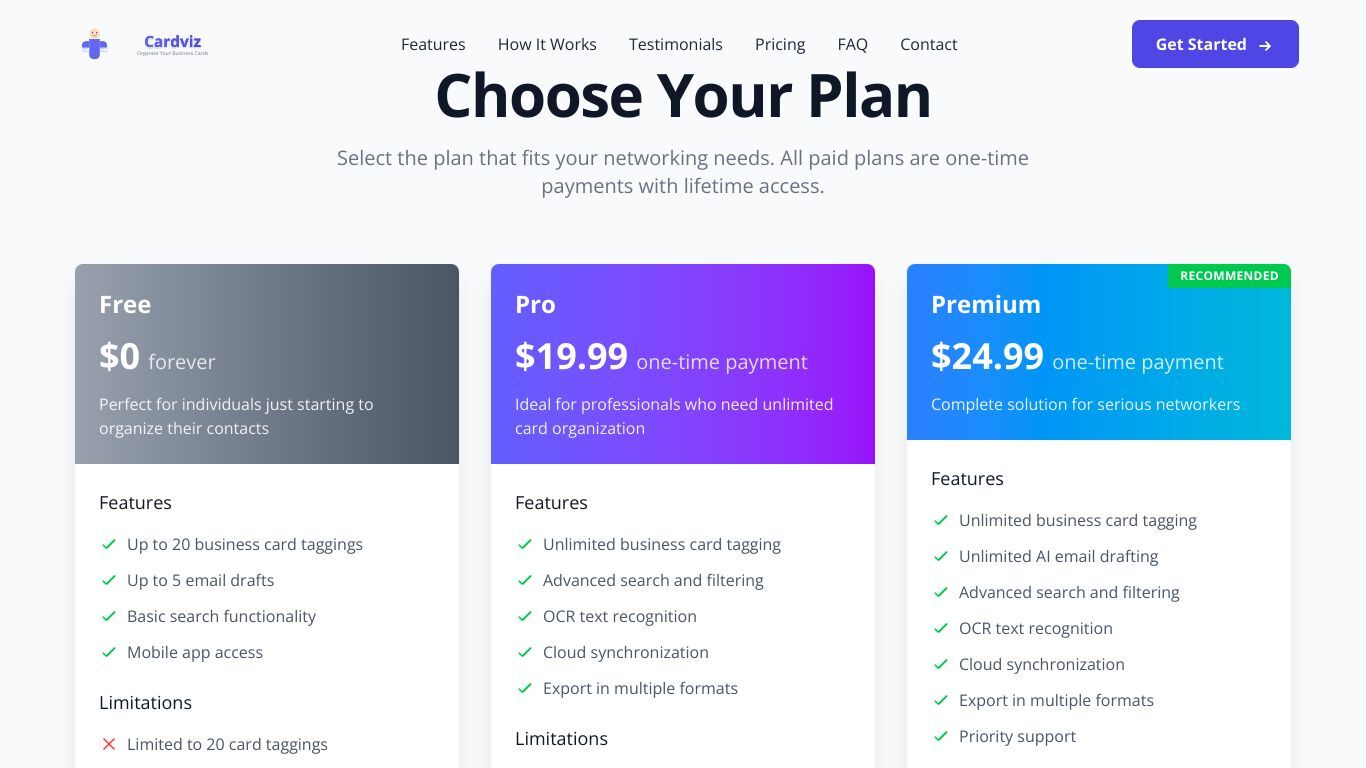Click the checkmark beside Unlimited AI email drafting
Image resolution: width=1366 pixels, height=768 pixels.
tap(941, 556)
